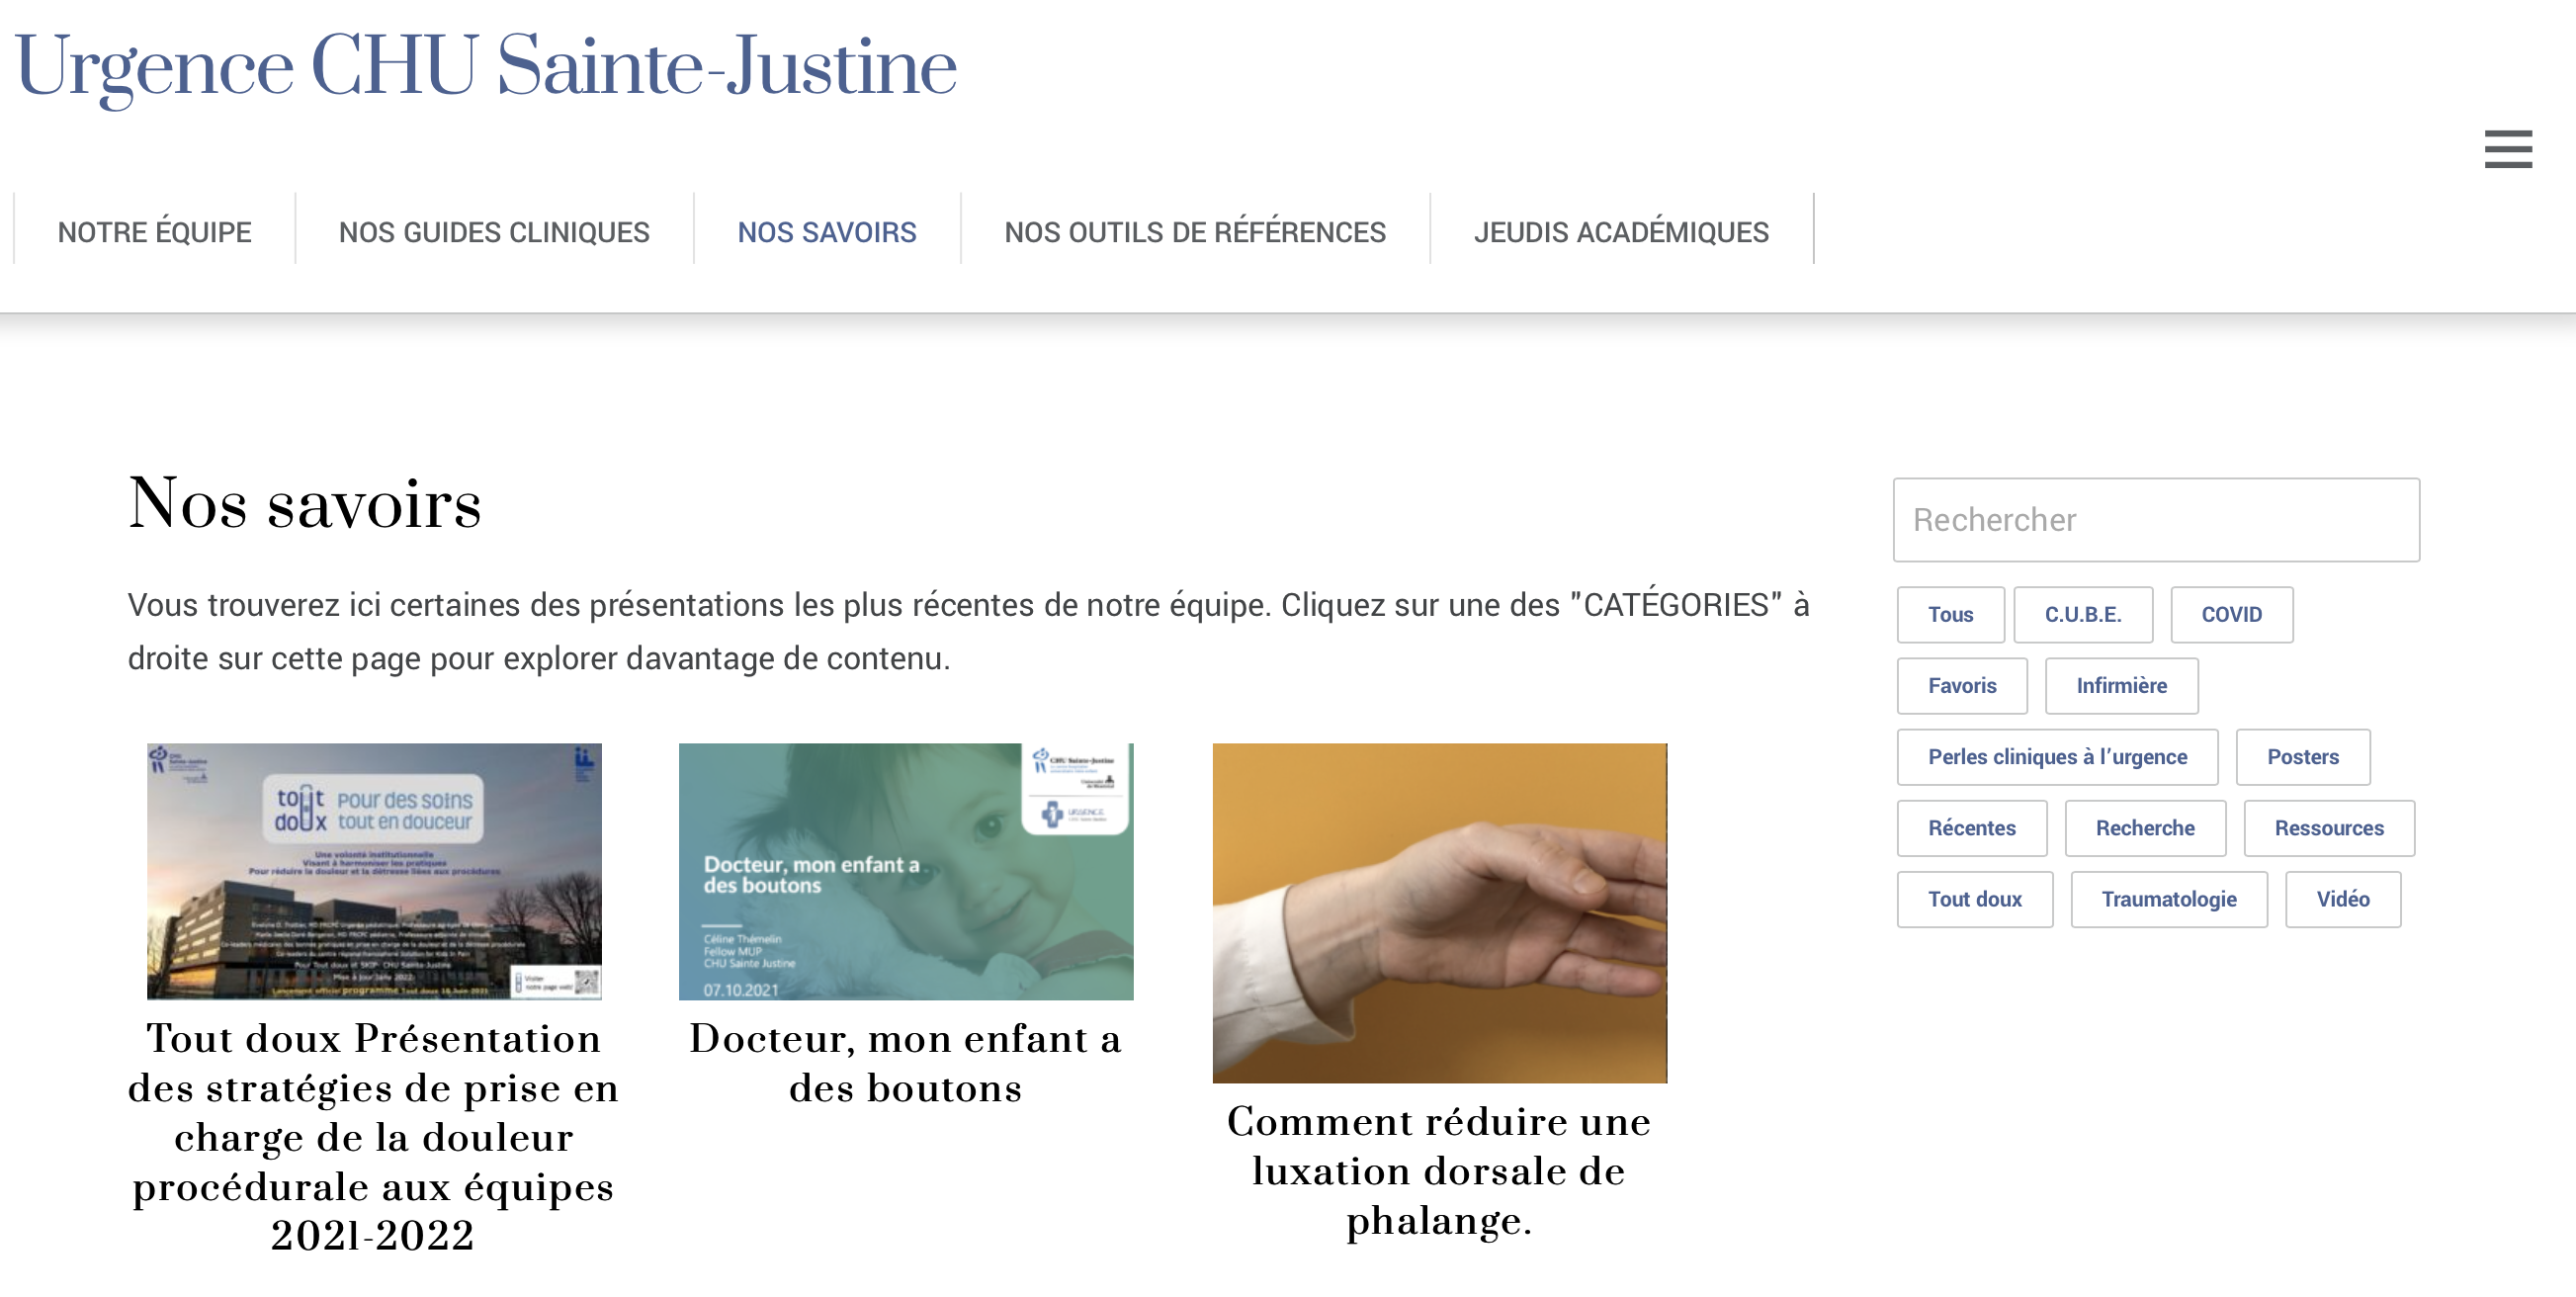
Task: Open 'Docteur, mon enfant a des boutons' title
Action: tap(906, 1063)
